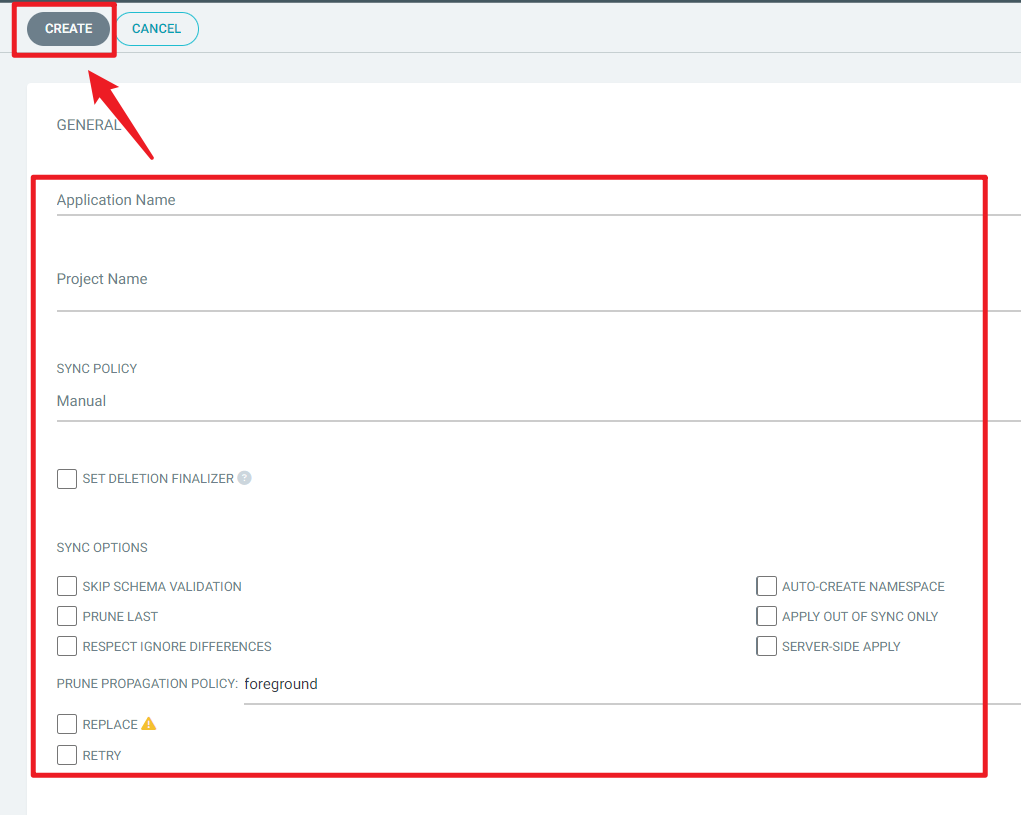The height and width of the screenshot is (815, 1021).
Task: Click the SYNC OPTIONS label
Action: tap(102, 547)
